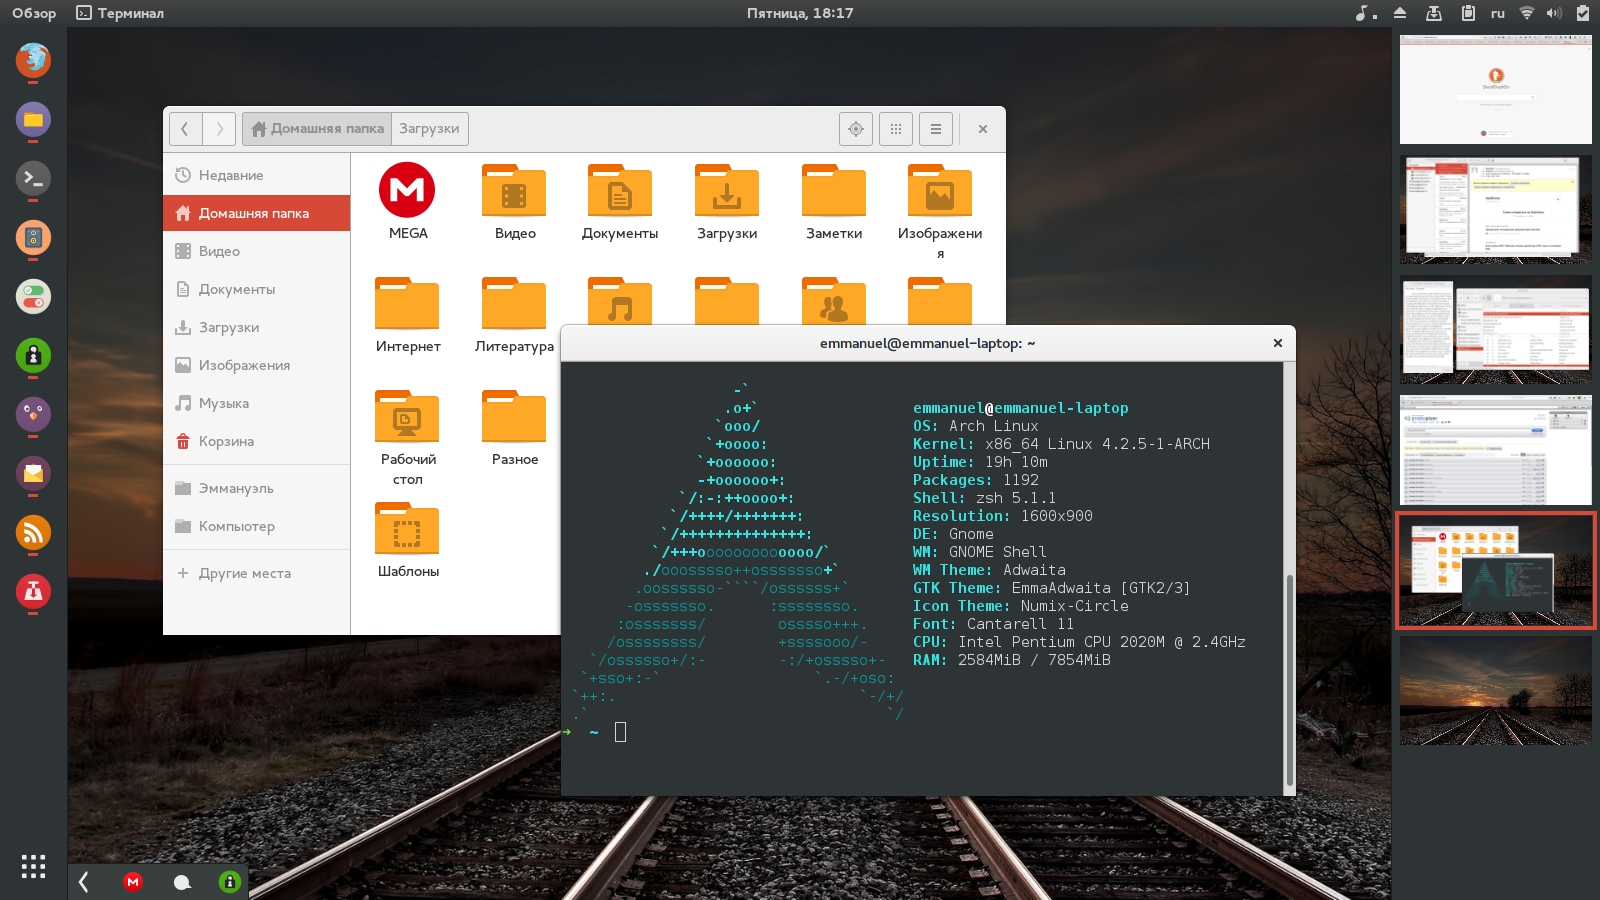
Task: Select the folder with the music note emblem
Action: pos(620,302)
